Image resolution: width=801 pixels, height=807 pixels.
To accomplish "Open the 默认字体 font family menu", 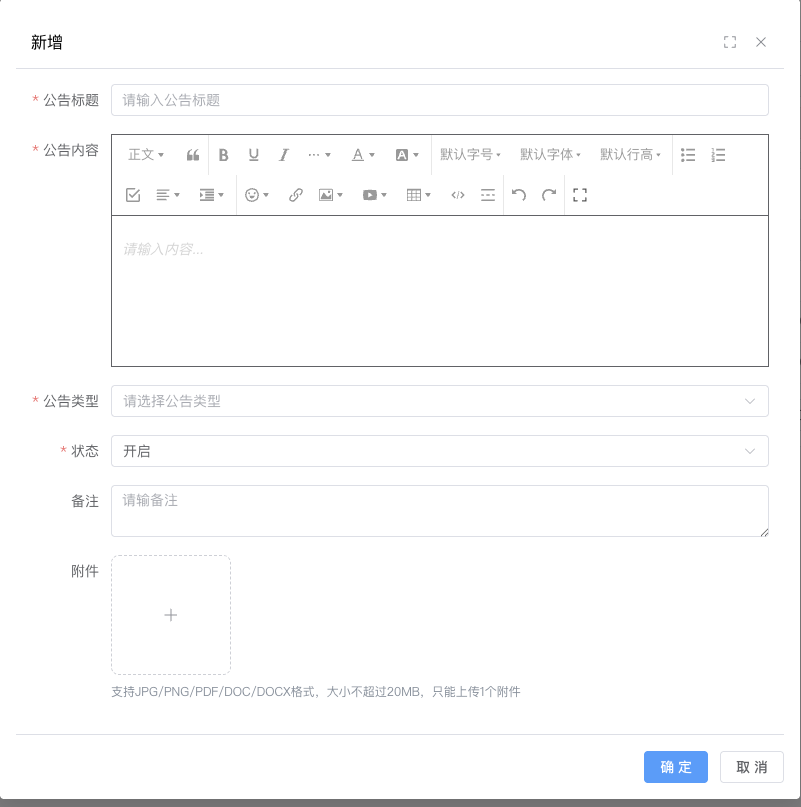I will click(x=550, y=155).
